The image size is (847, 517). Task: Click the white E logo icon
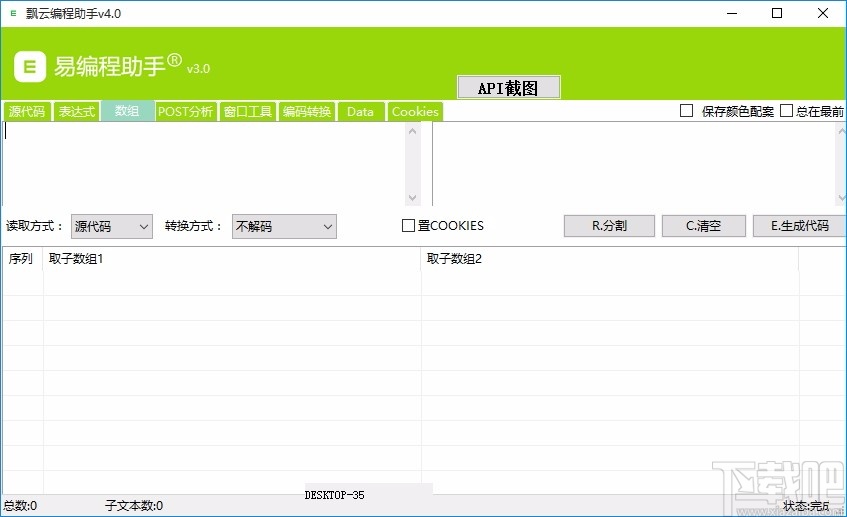click(30, 66)
